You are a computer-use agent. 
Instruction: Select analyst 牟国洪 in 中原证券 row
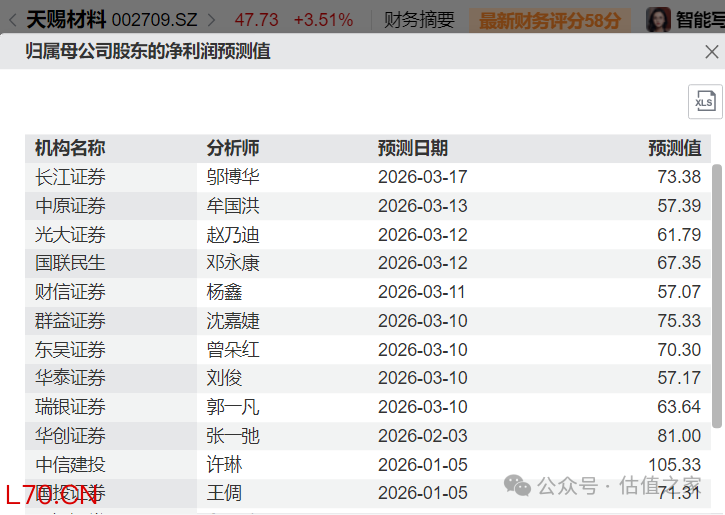233,206
